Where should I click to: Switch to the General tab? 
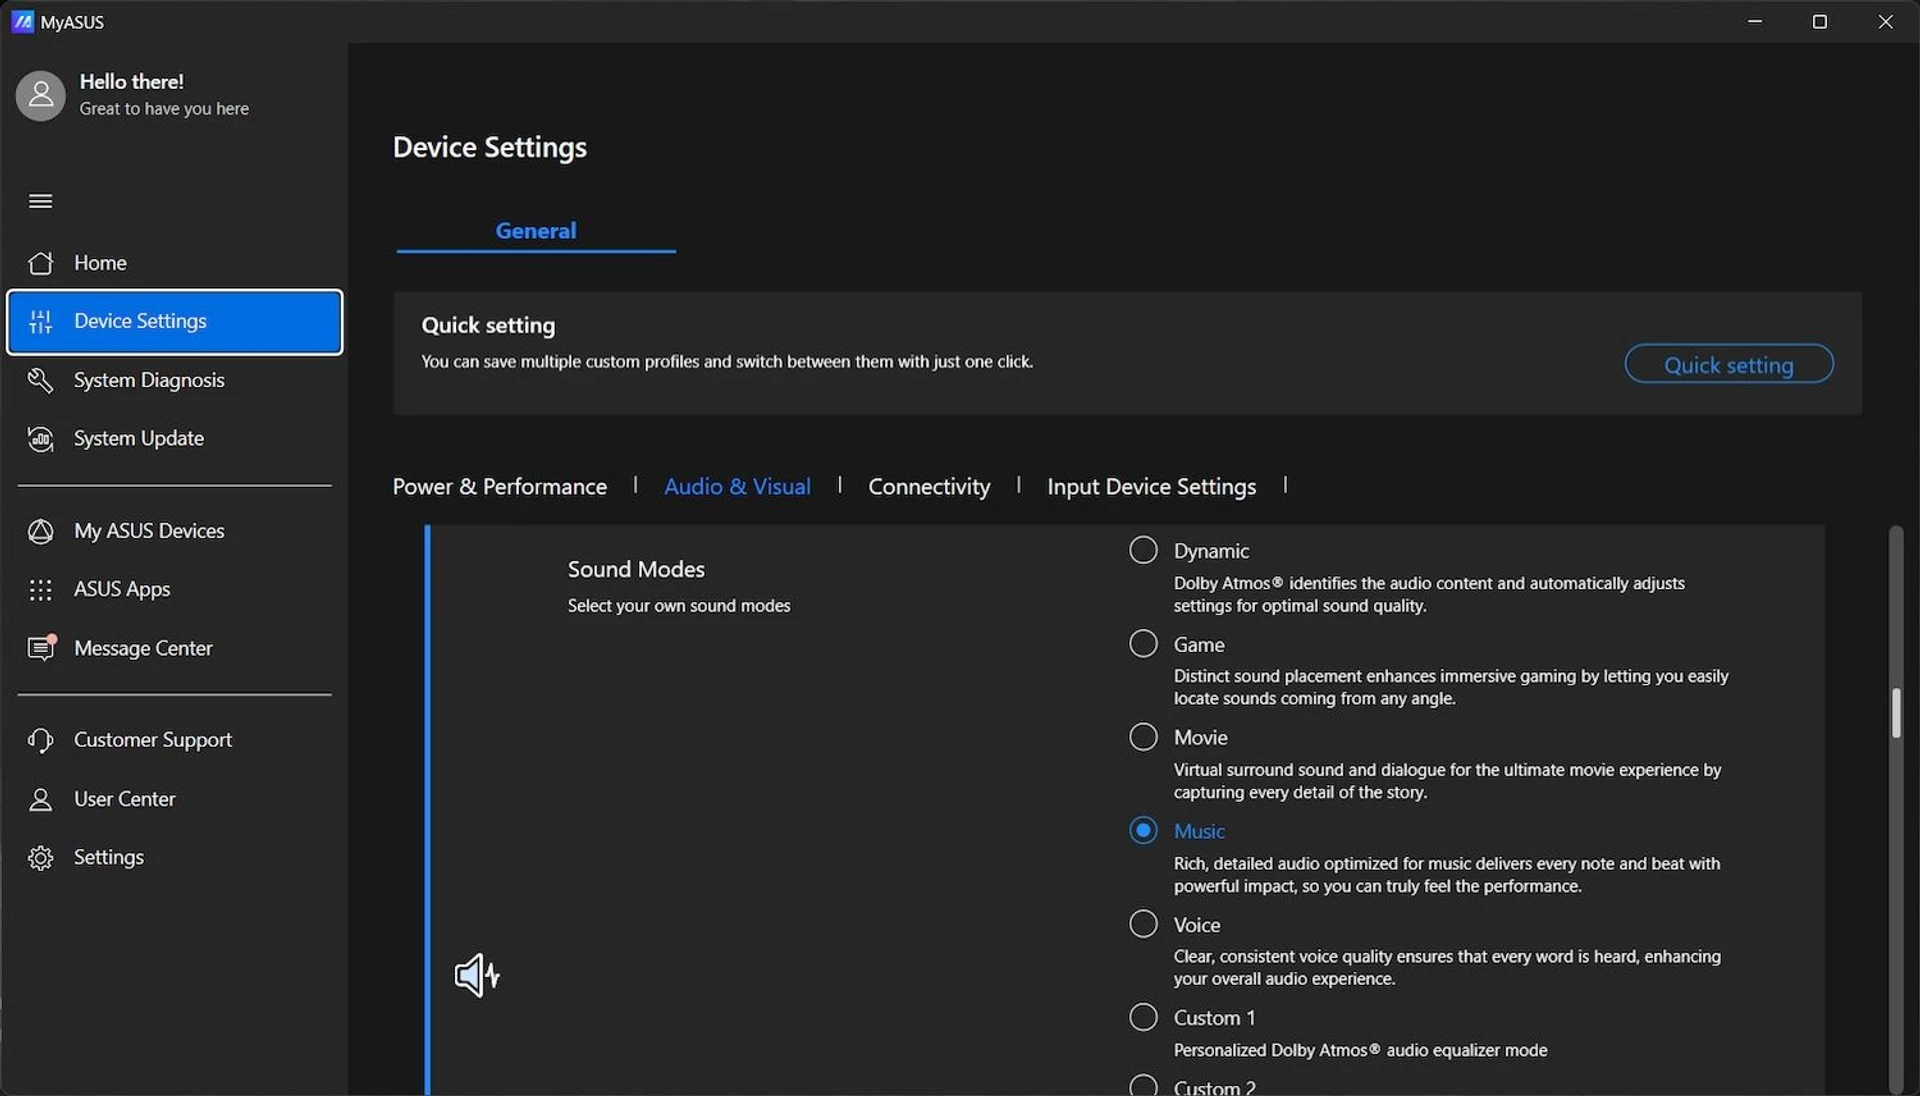point(536,231)
